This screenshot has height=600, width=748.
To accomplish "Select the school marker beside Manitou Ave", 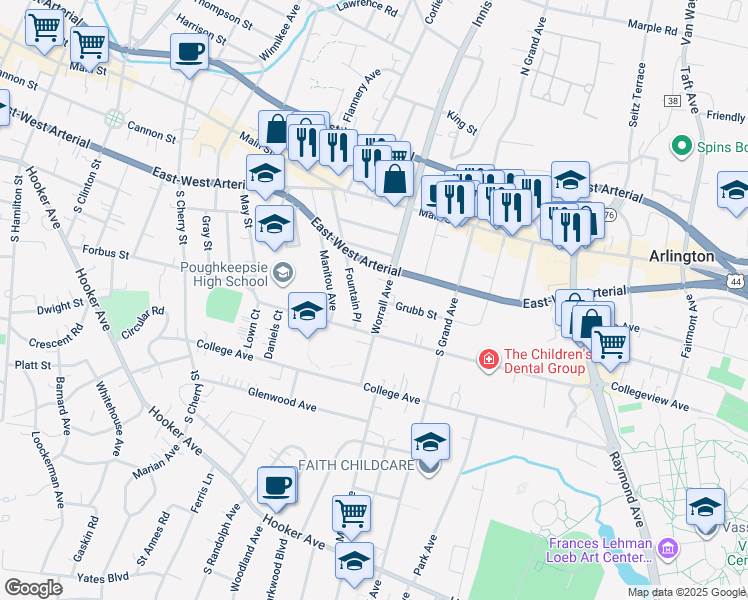I will click(x=308, y=314).
